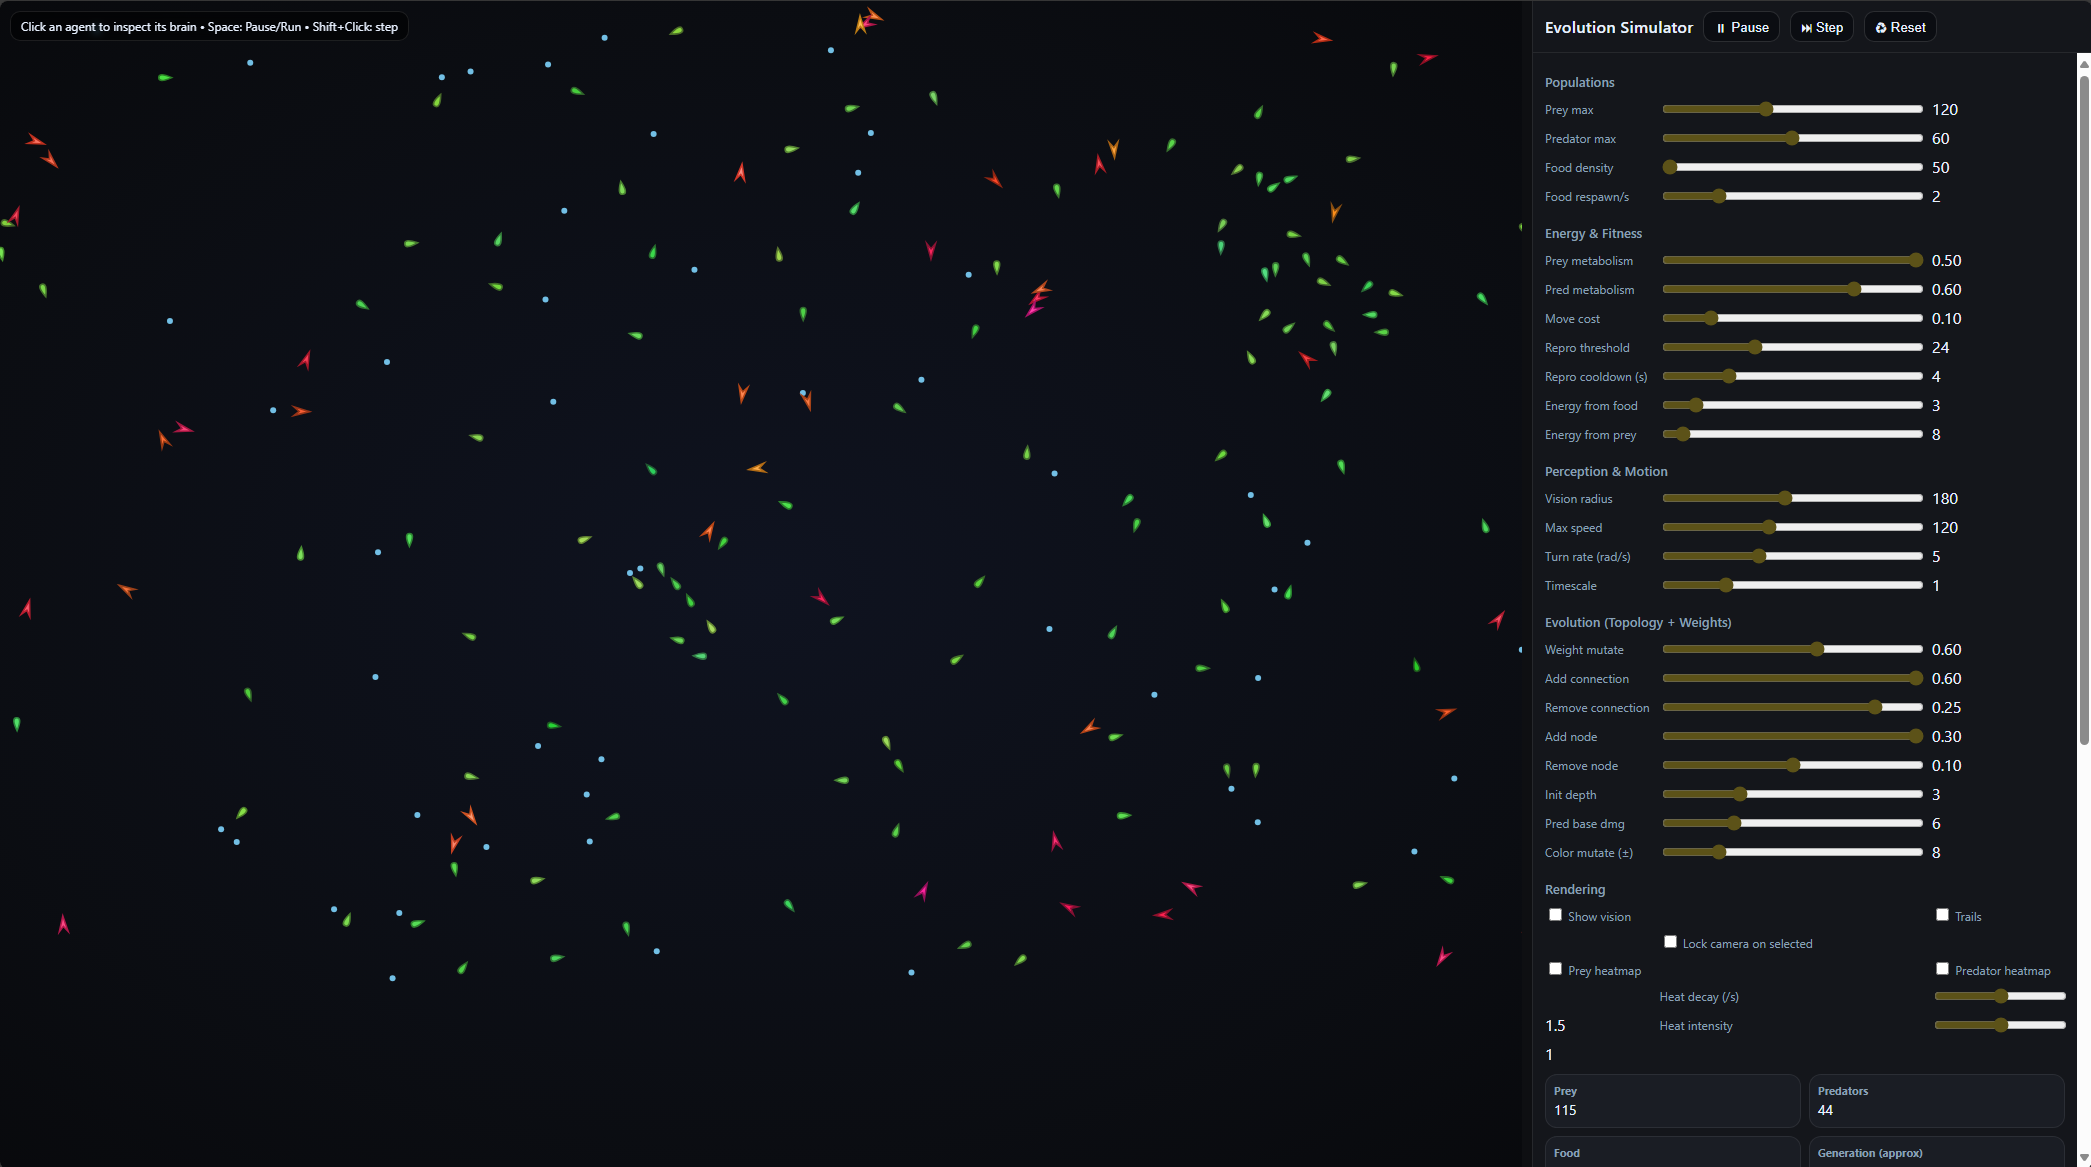Enable the Prey heatmap option
This screenshot has width=2091, height=1167.
point(1555,969)
